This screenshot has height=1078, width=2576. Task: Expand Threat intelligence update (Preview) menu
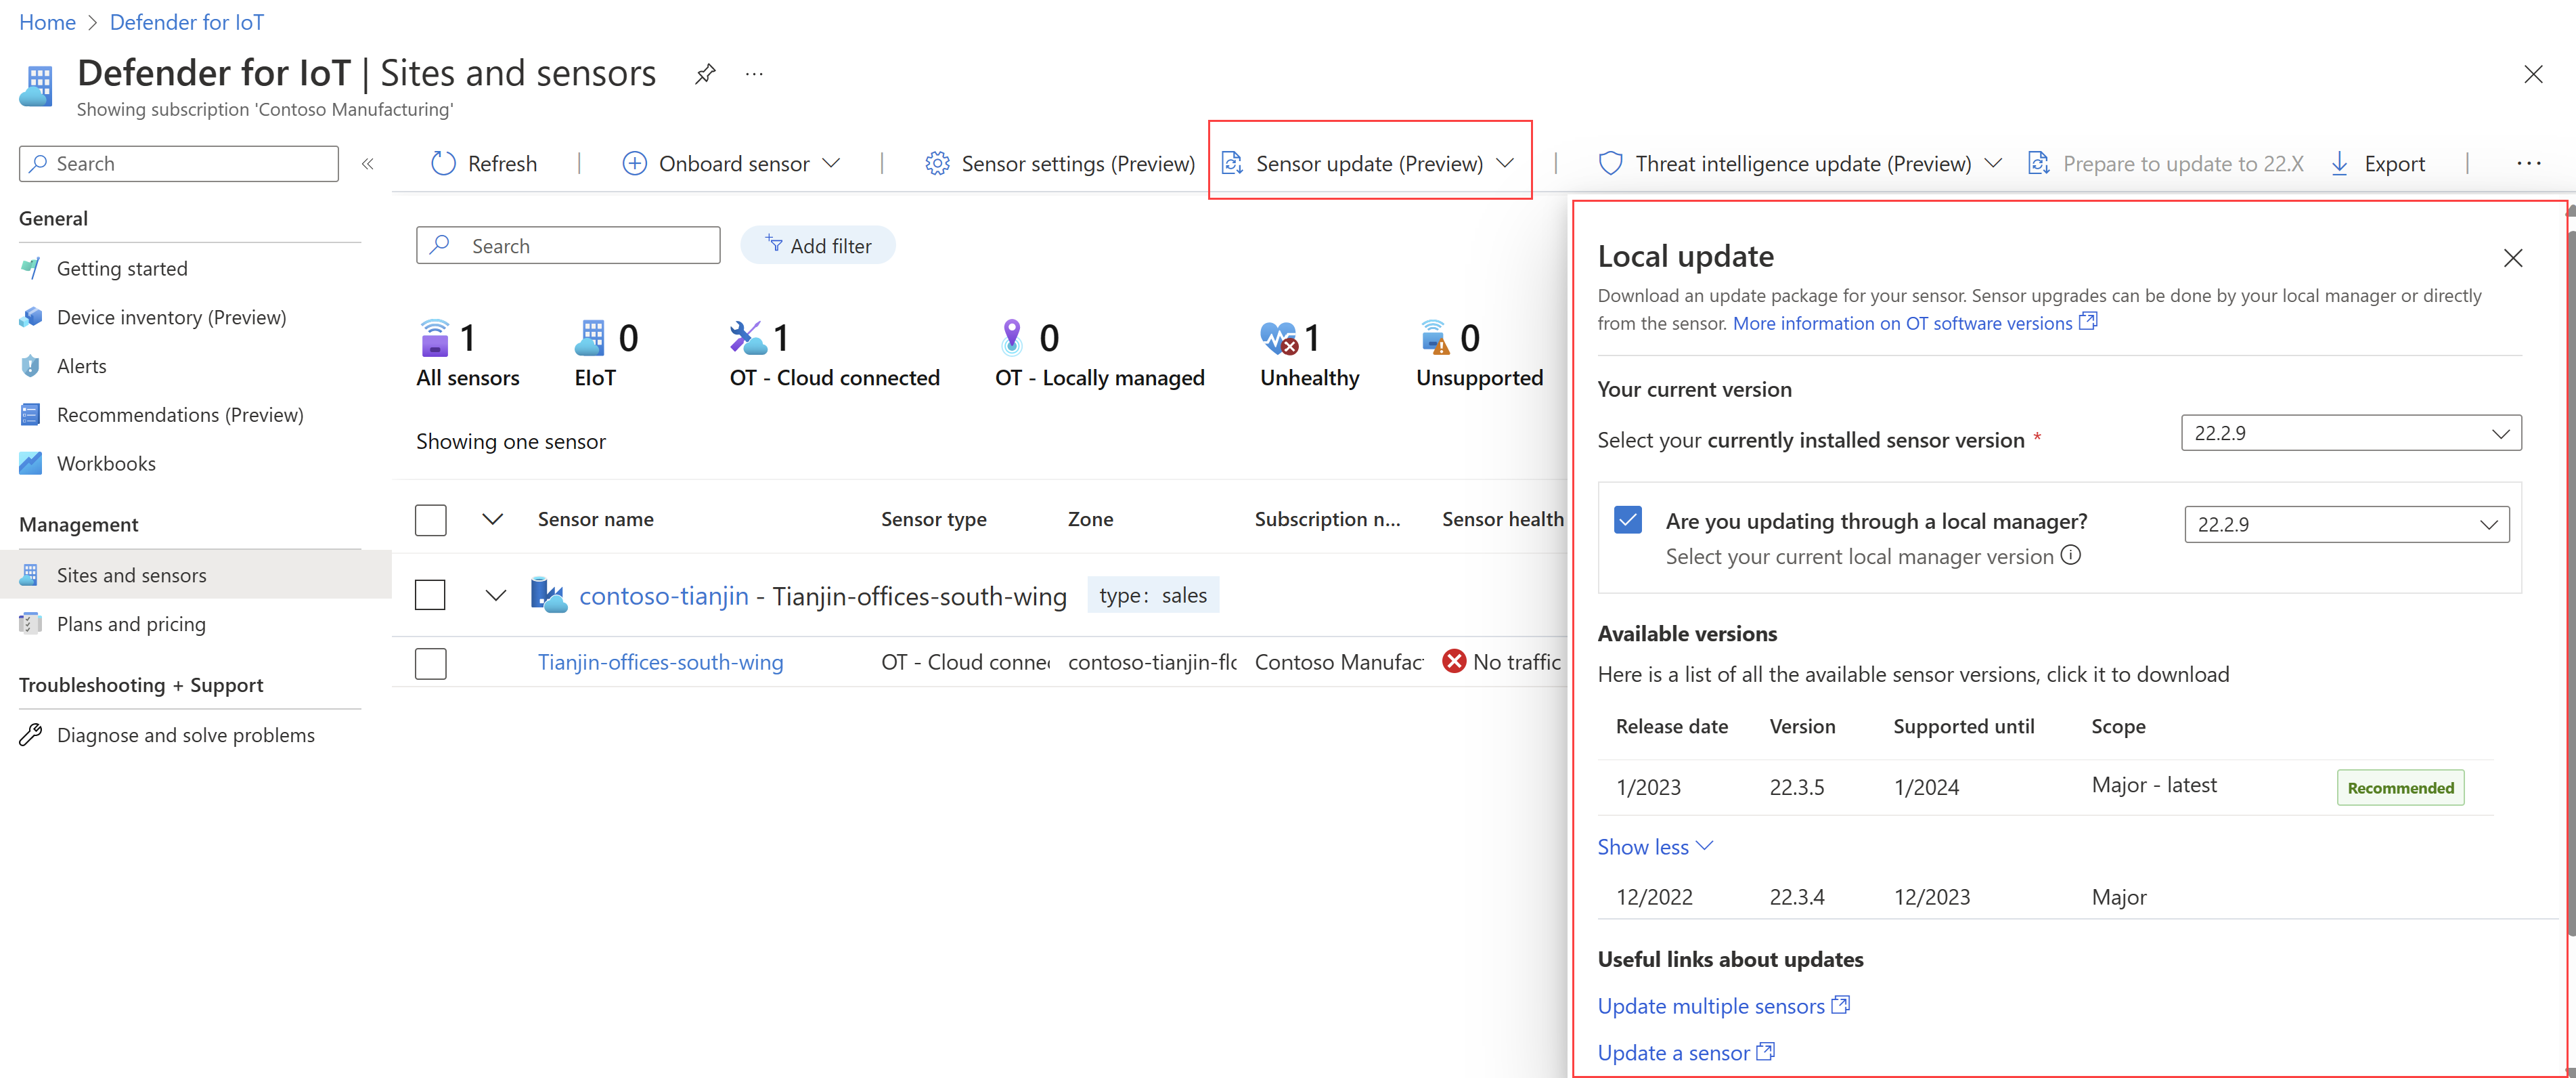point(1800,164)
